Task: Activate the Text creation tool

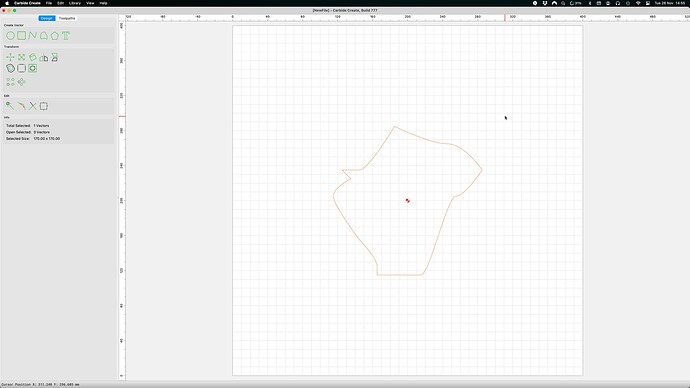Action: 66,36
